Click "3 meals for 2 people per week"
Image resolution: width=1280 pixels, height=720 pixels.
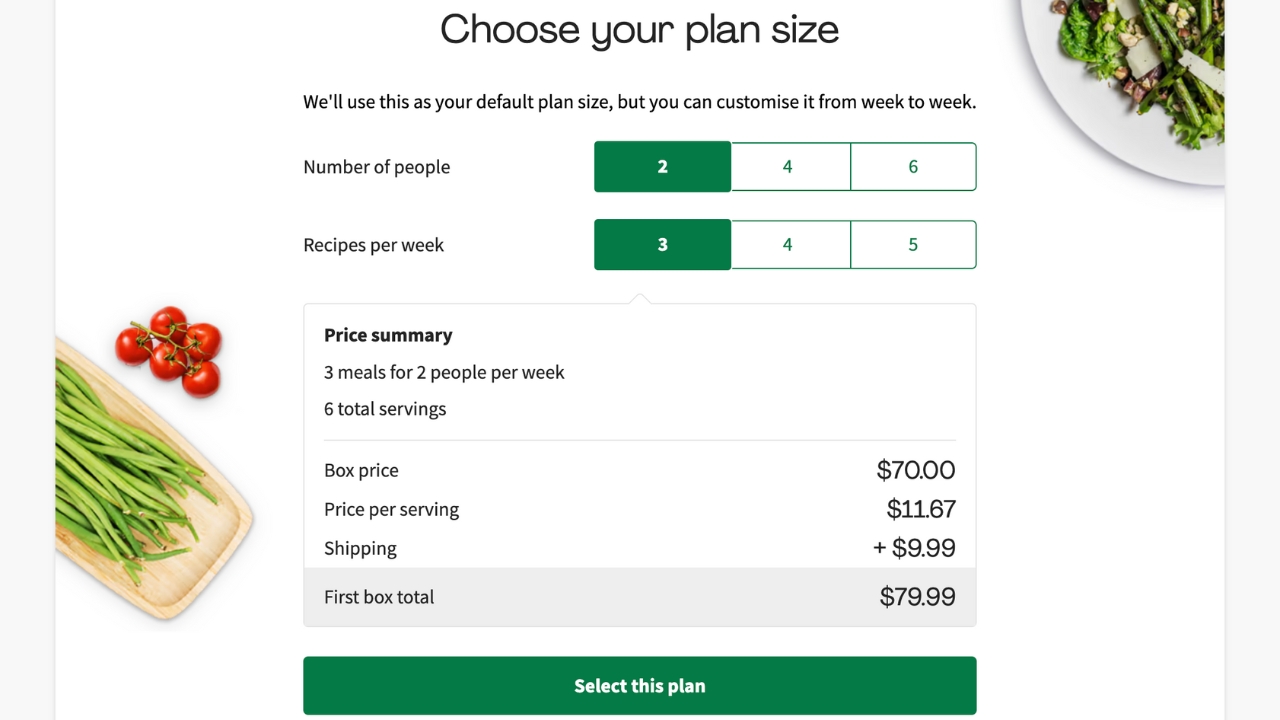444,372
